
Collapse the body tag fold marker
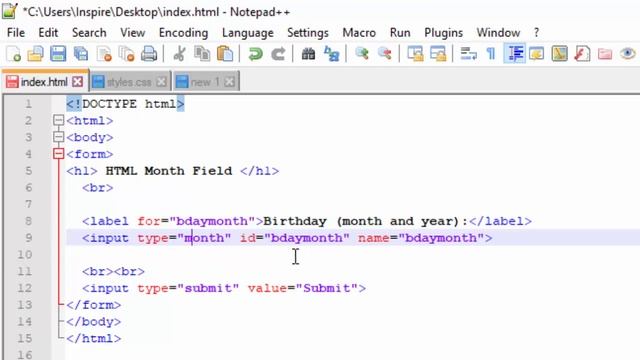59,137
